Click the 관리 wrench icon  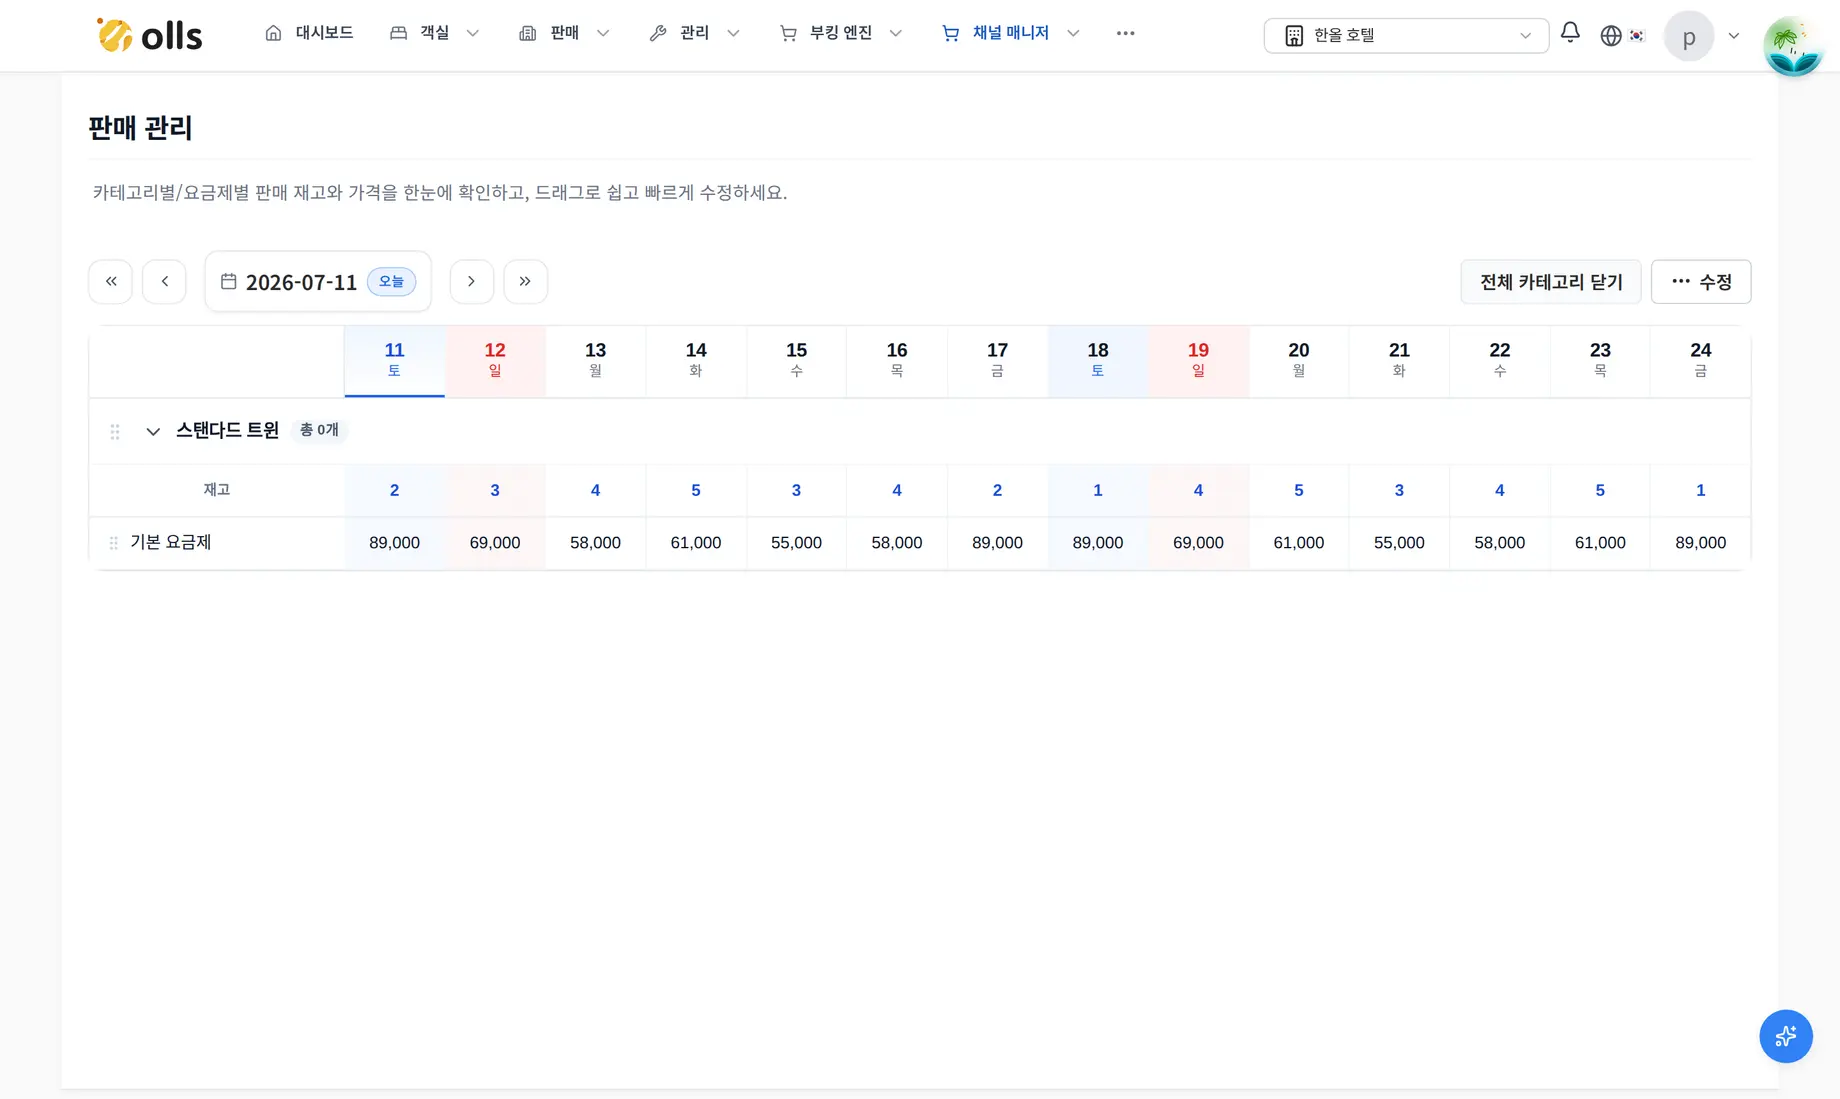point(658,34)
